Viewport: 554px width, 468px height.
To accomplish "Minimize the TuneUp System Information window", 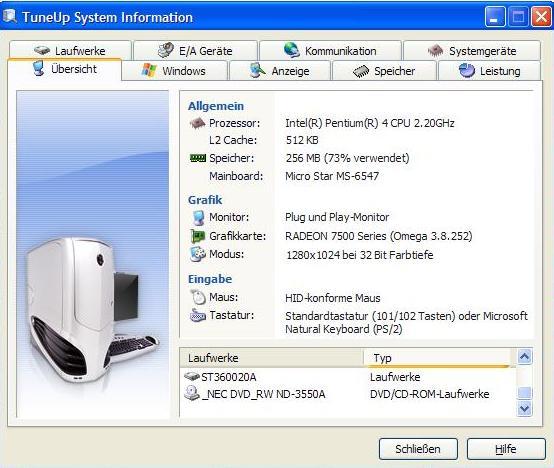I will 495,17.
